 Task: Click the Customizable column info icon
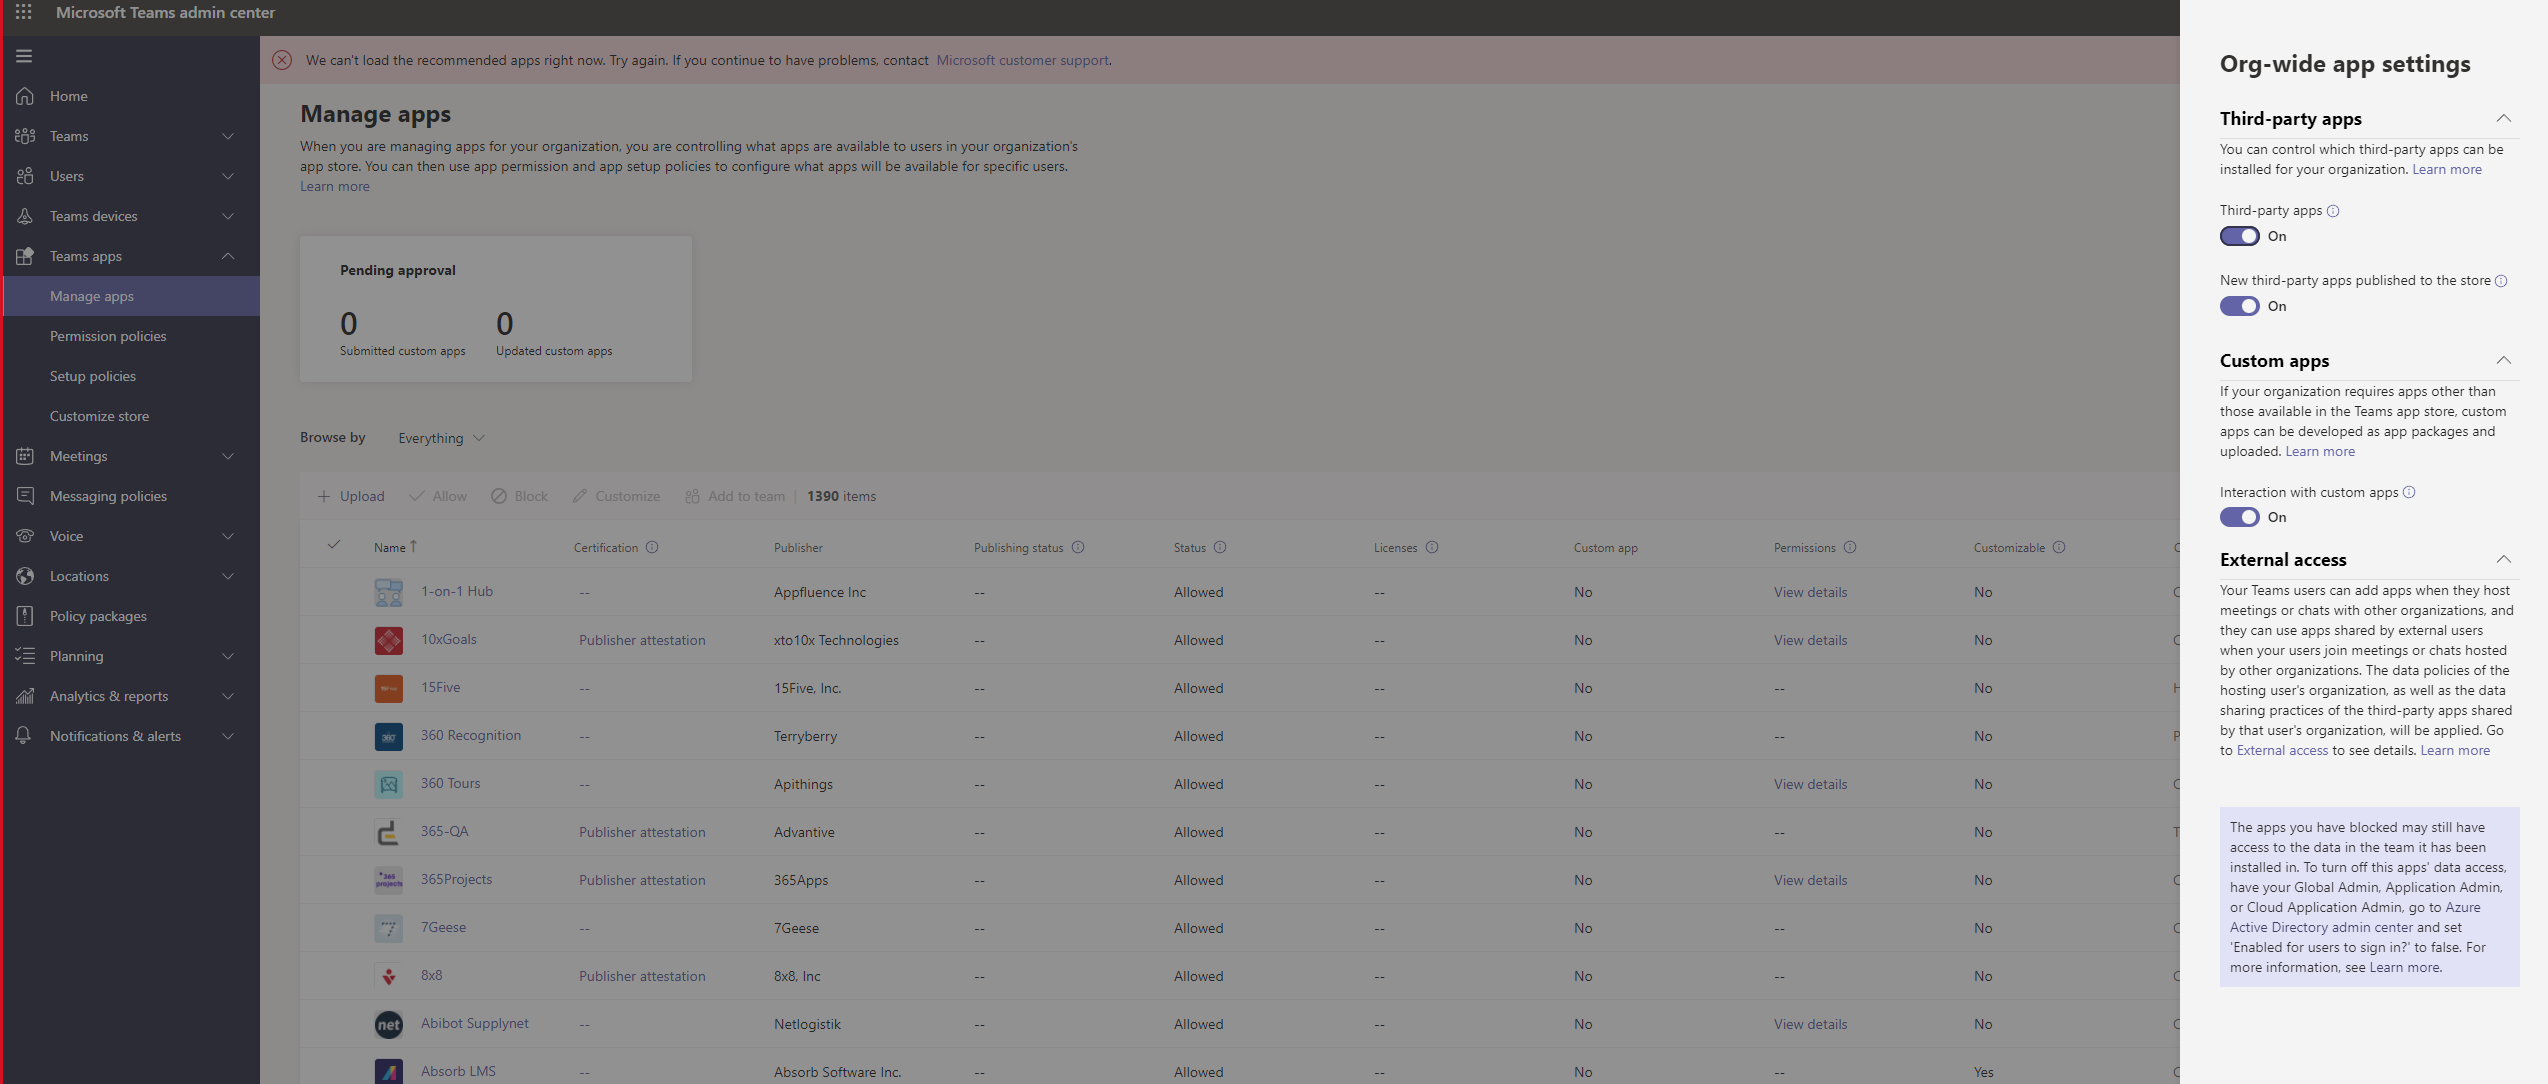pyautogui.click(x=2059, y=547)
